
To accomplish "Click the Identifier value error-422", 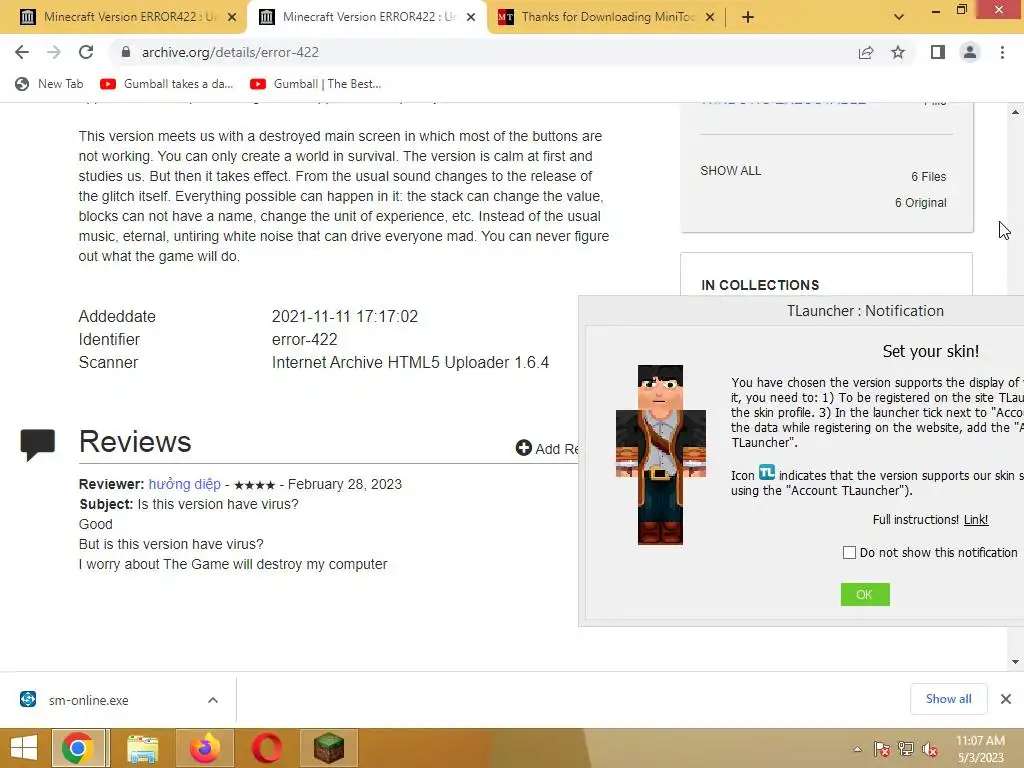I will tap(304, 340).
